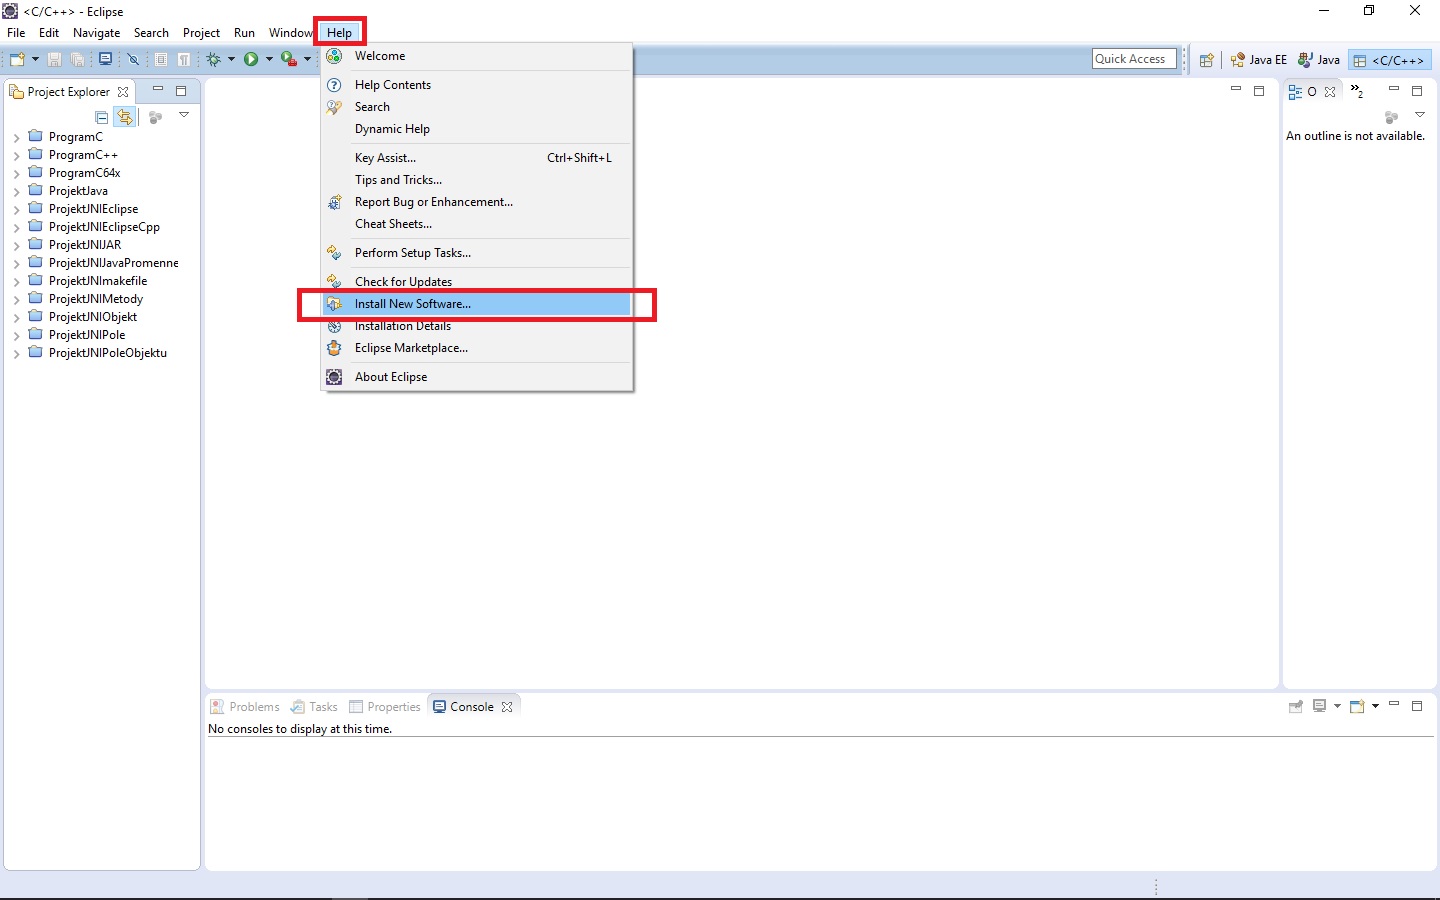
Task: Open Eclipse Marketplace from Help menu
Action: click(477, 348)
